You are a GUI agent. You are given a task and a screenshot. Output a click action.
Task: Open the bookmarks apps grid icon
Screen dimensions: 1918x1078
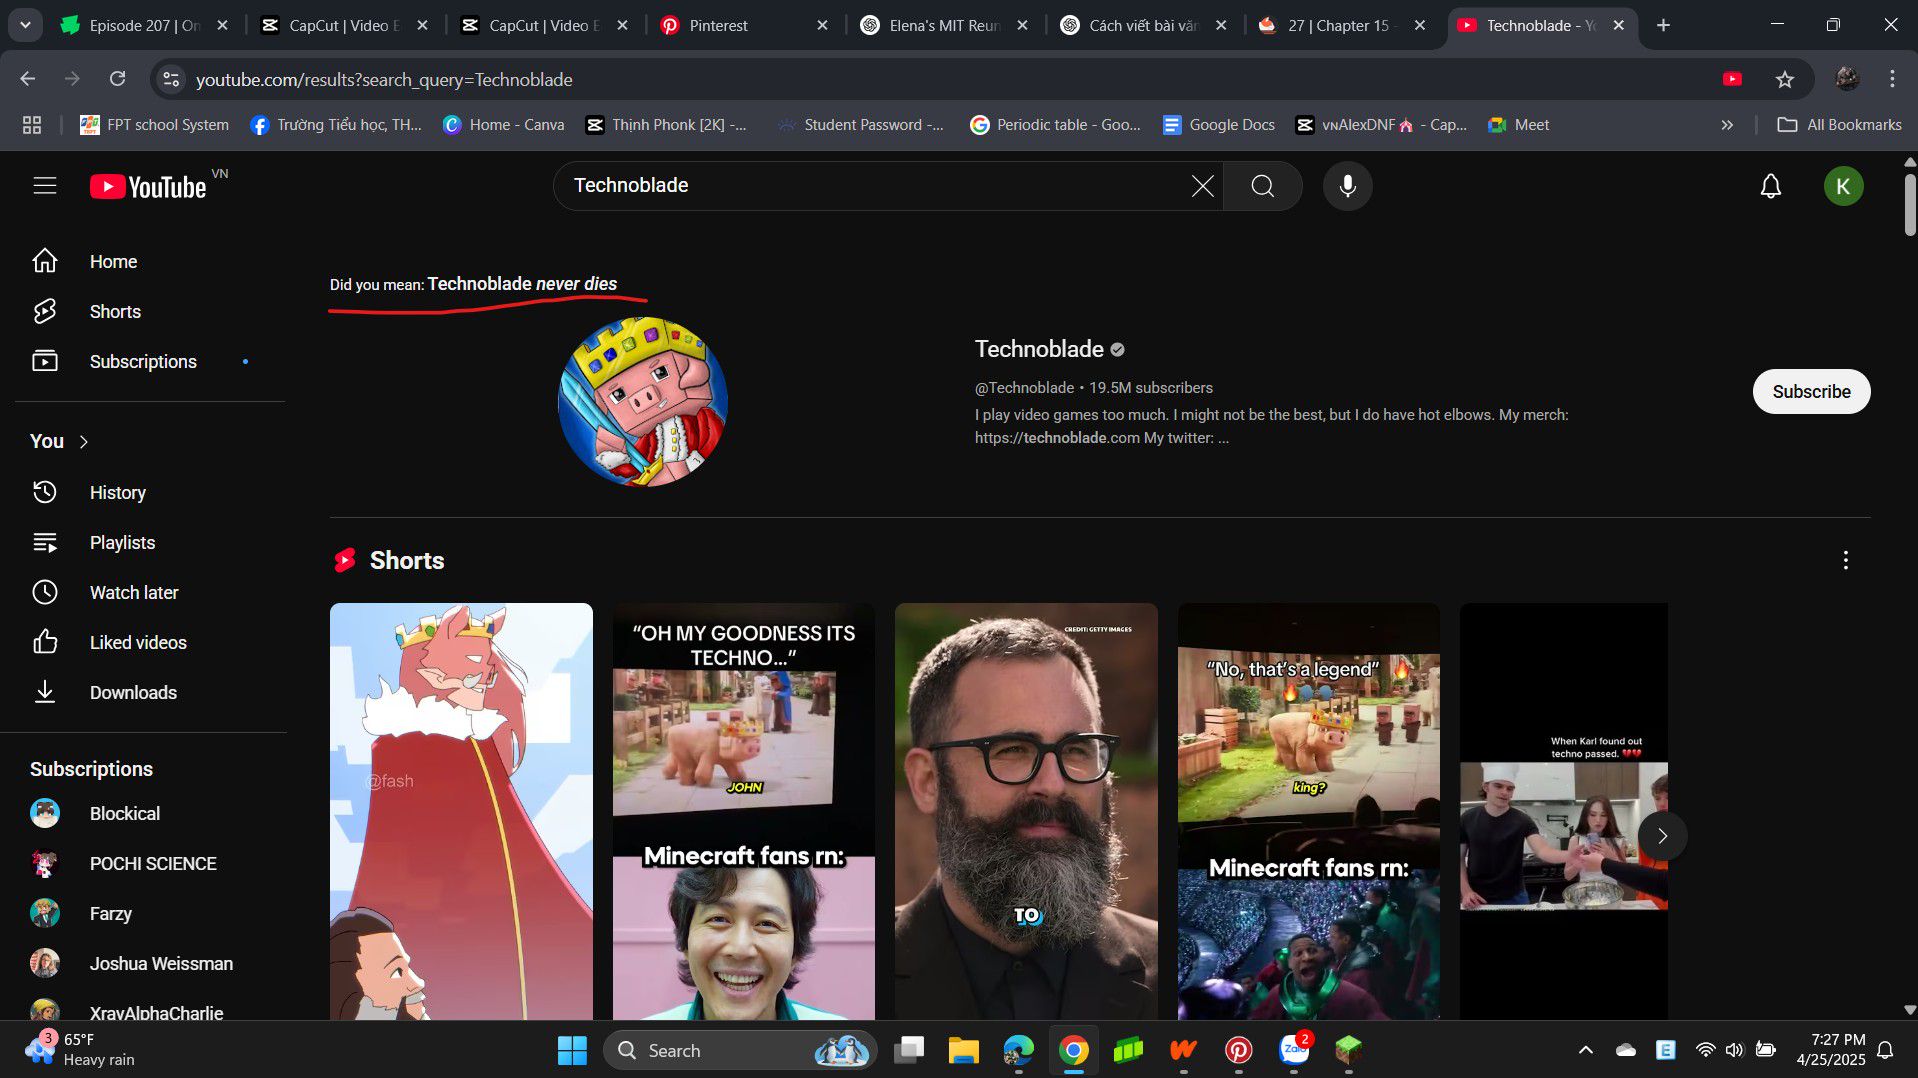(x=32, y=125)
